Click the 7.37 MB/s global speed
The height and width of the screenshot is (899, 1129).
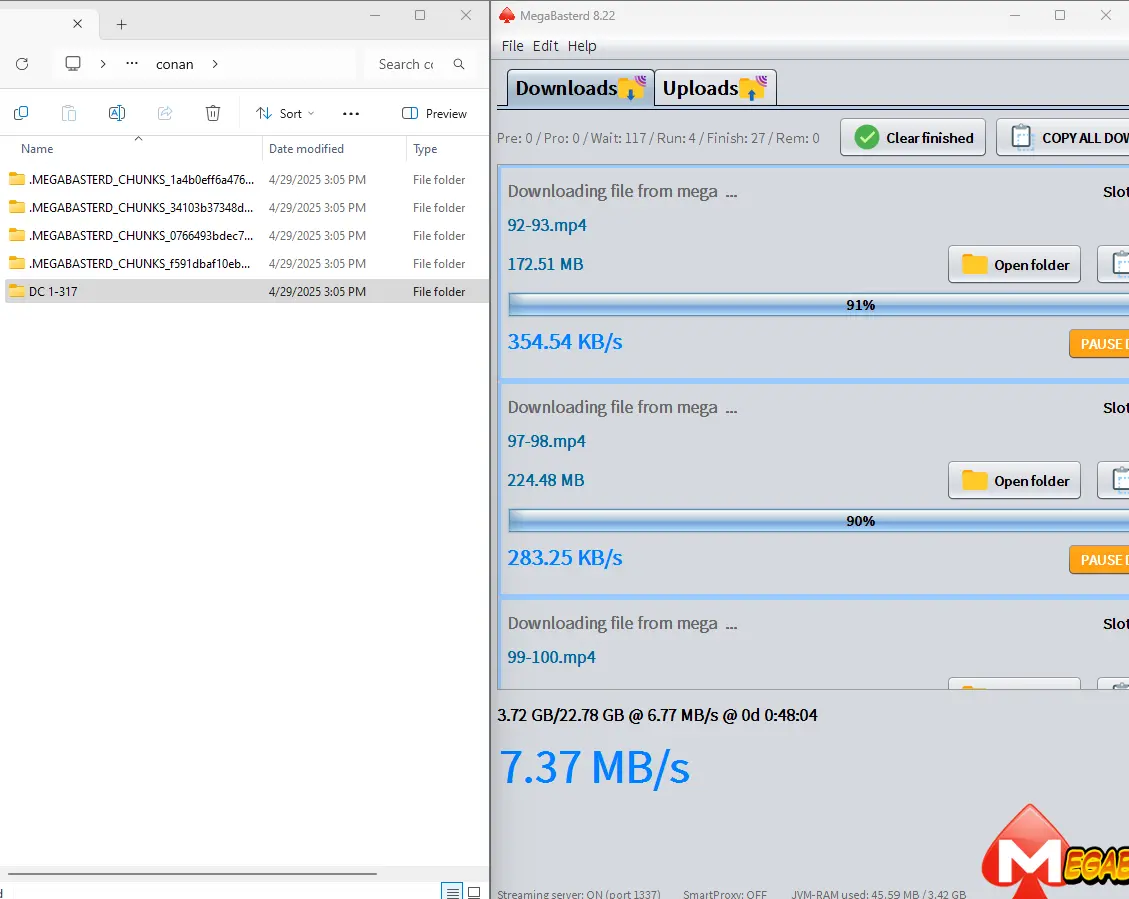point(595,767)
